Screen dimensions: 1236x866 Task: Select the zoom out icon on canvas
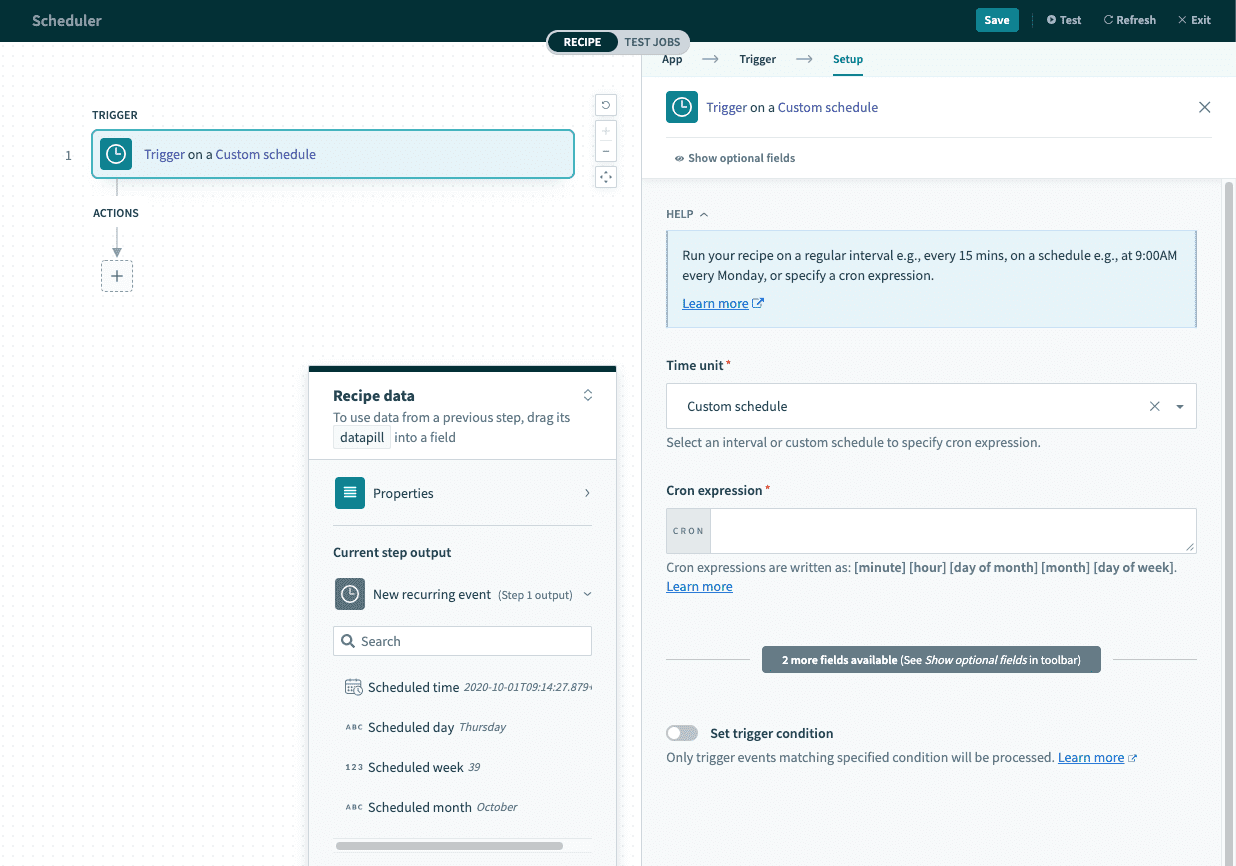point(605,150)
